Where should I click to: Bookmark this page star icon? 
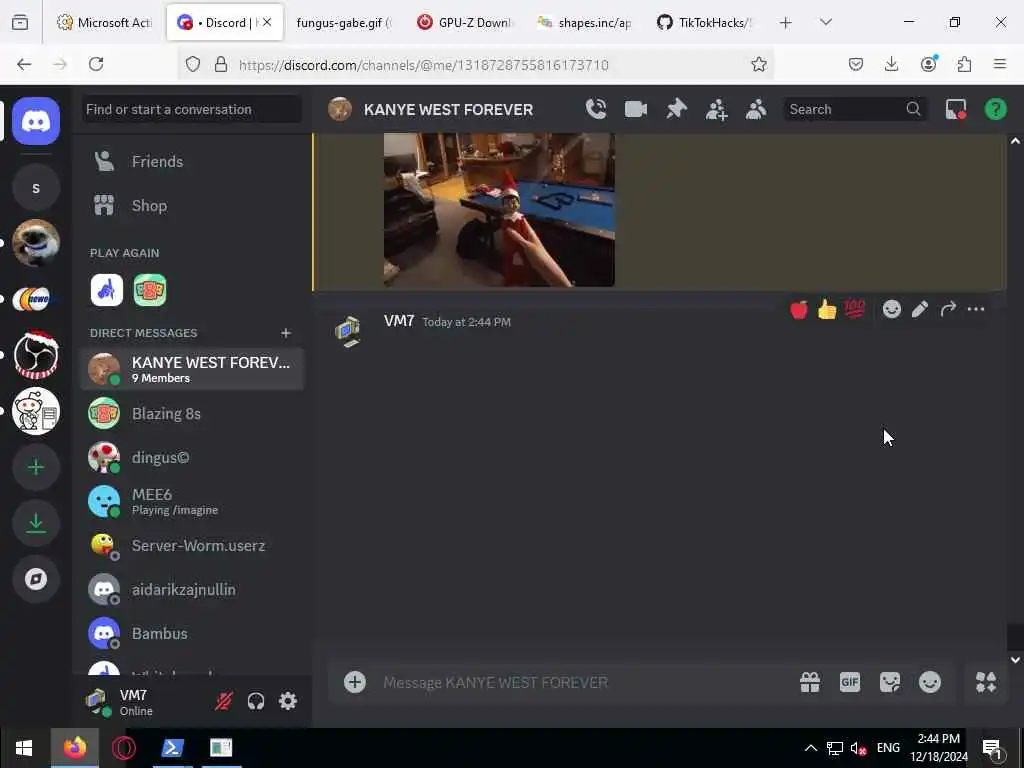pyautogui.click(x=758, y=64)
